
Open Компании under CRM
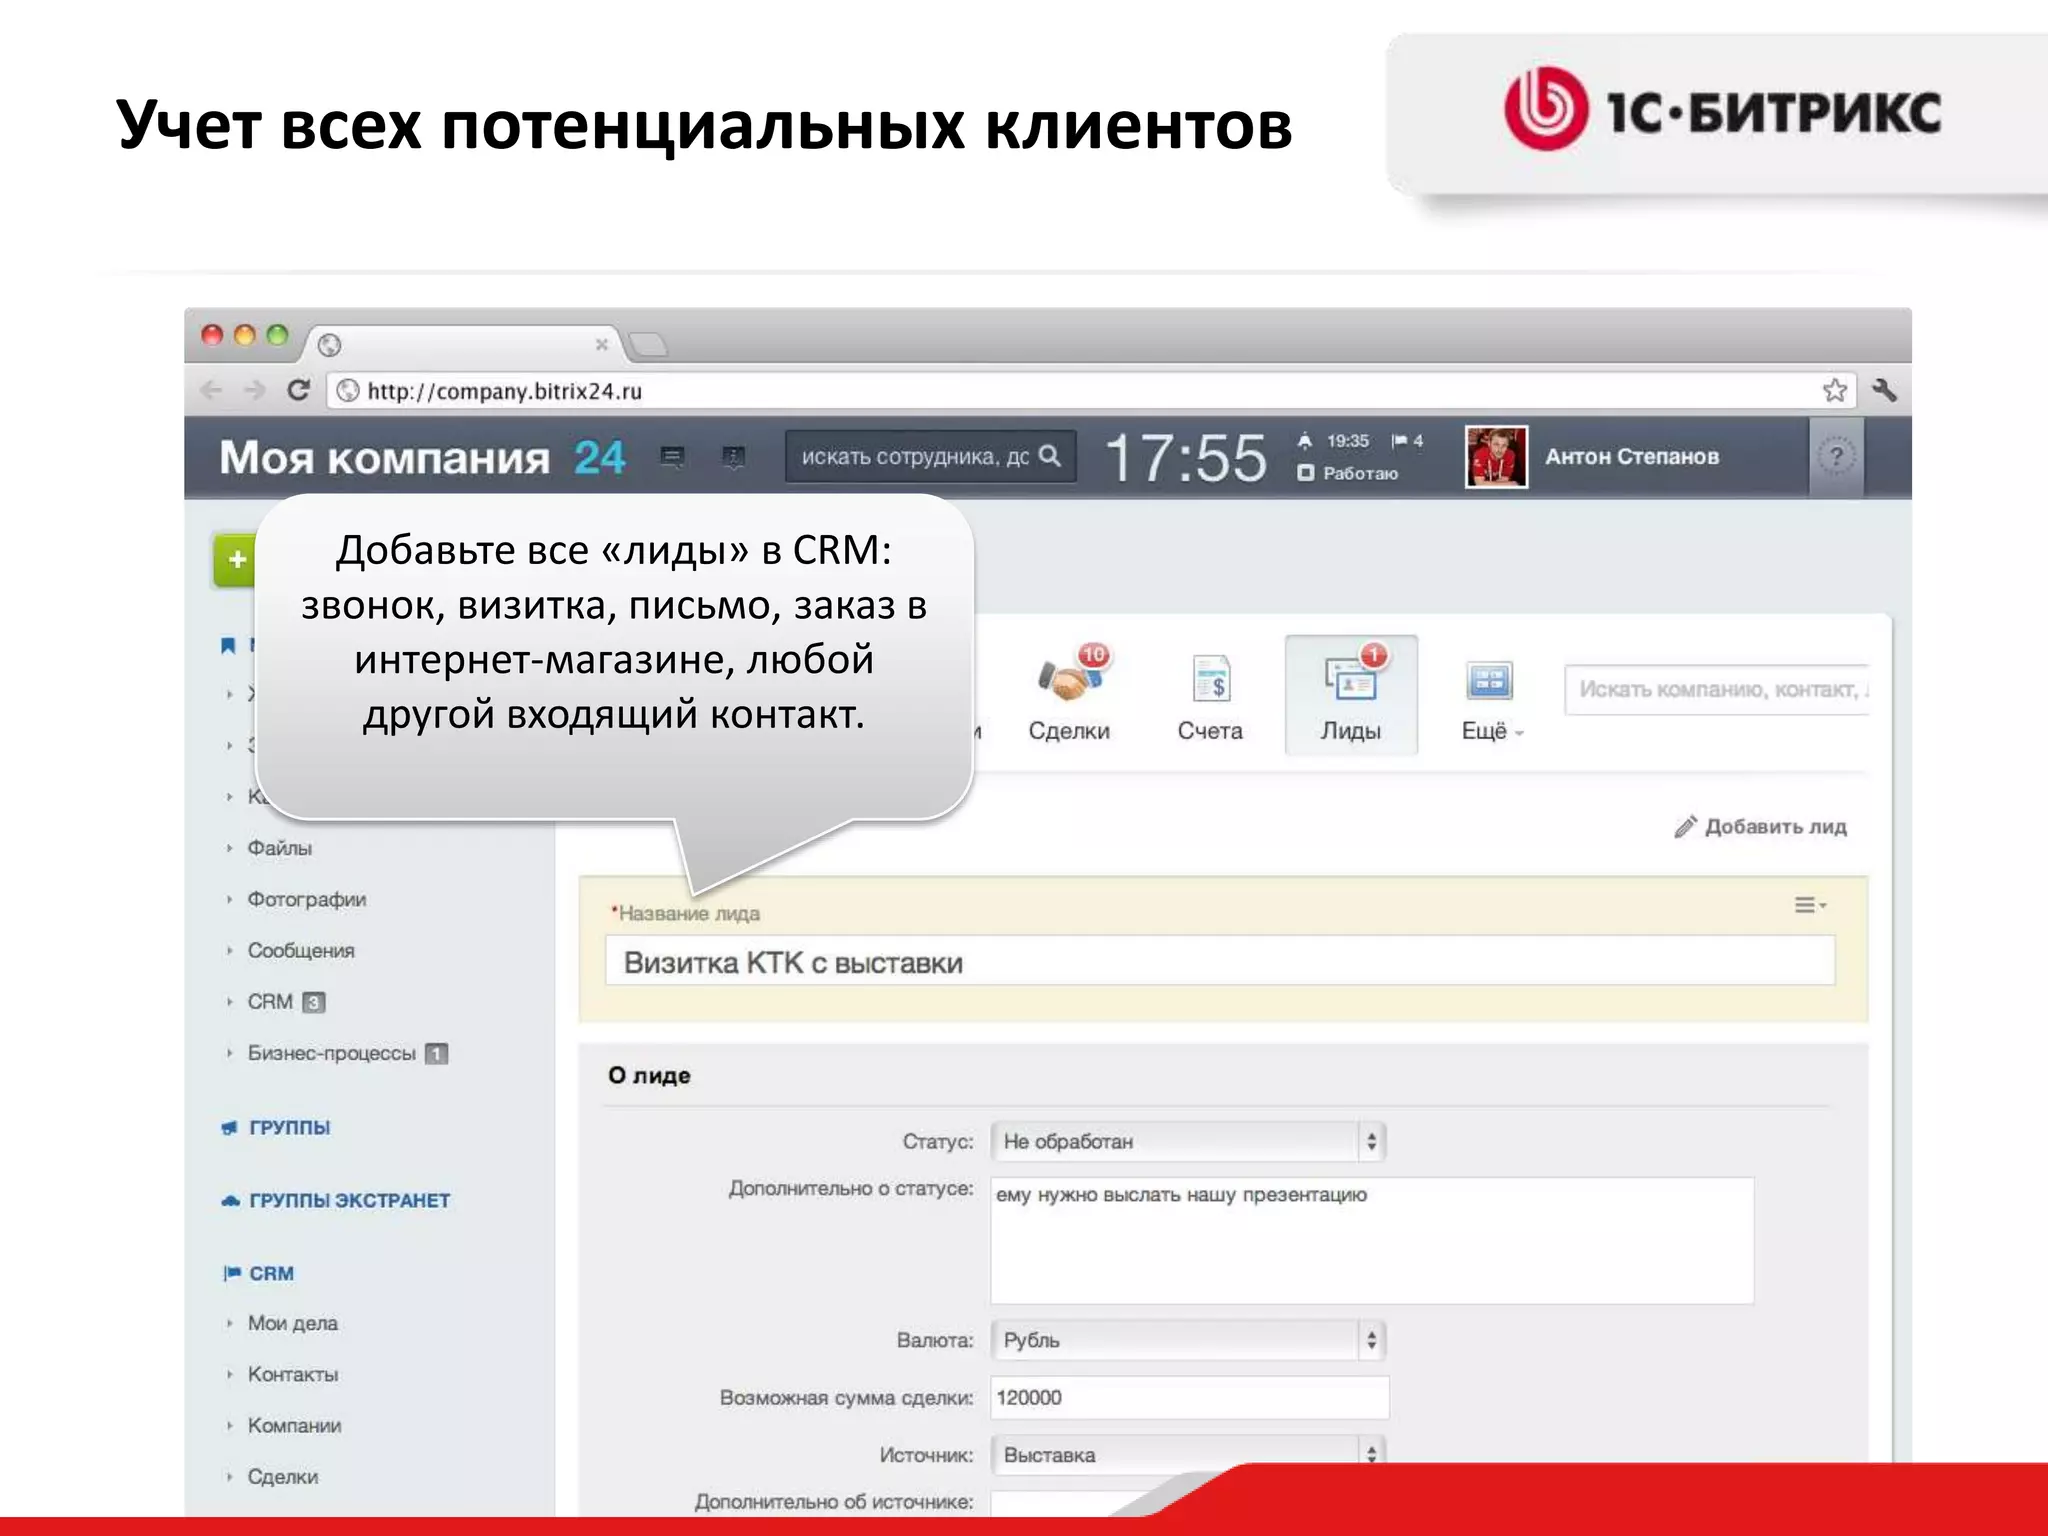coord(294,1425)
